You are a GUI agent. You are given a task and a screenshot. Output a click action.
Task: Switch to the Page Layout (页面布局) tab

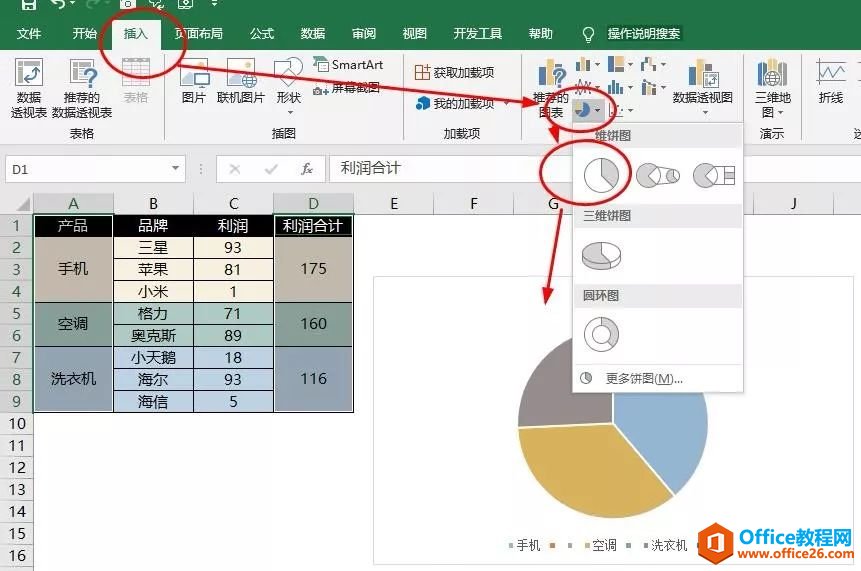[x=199, y=34]
